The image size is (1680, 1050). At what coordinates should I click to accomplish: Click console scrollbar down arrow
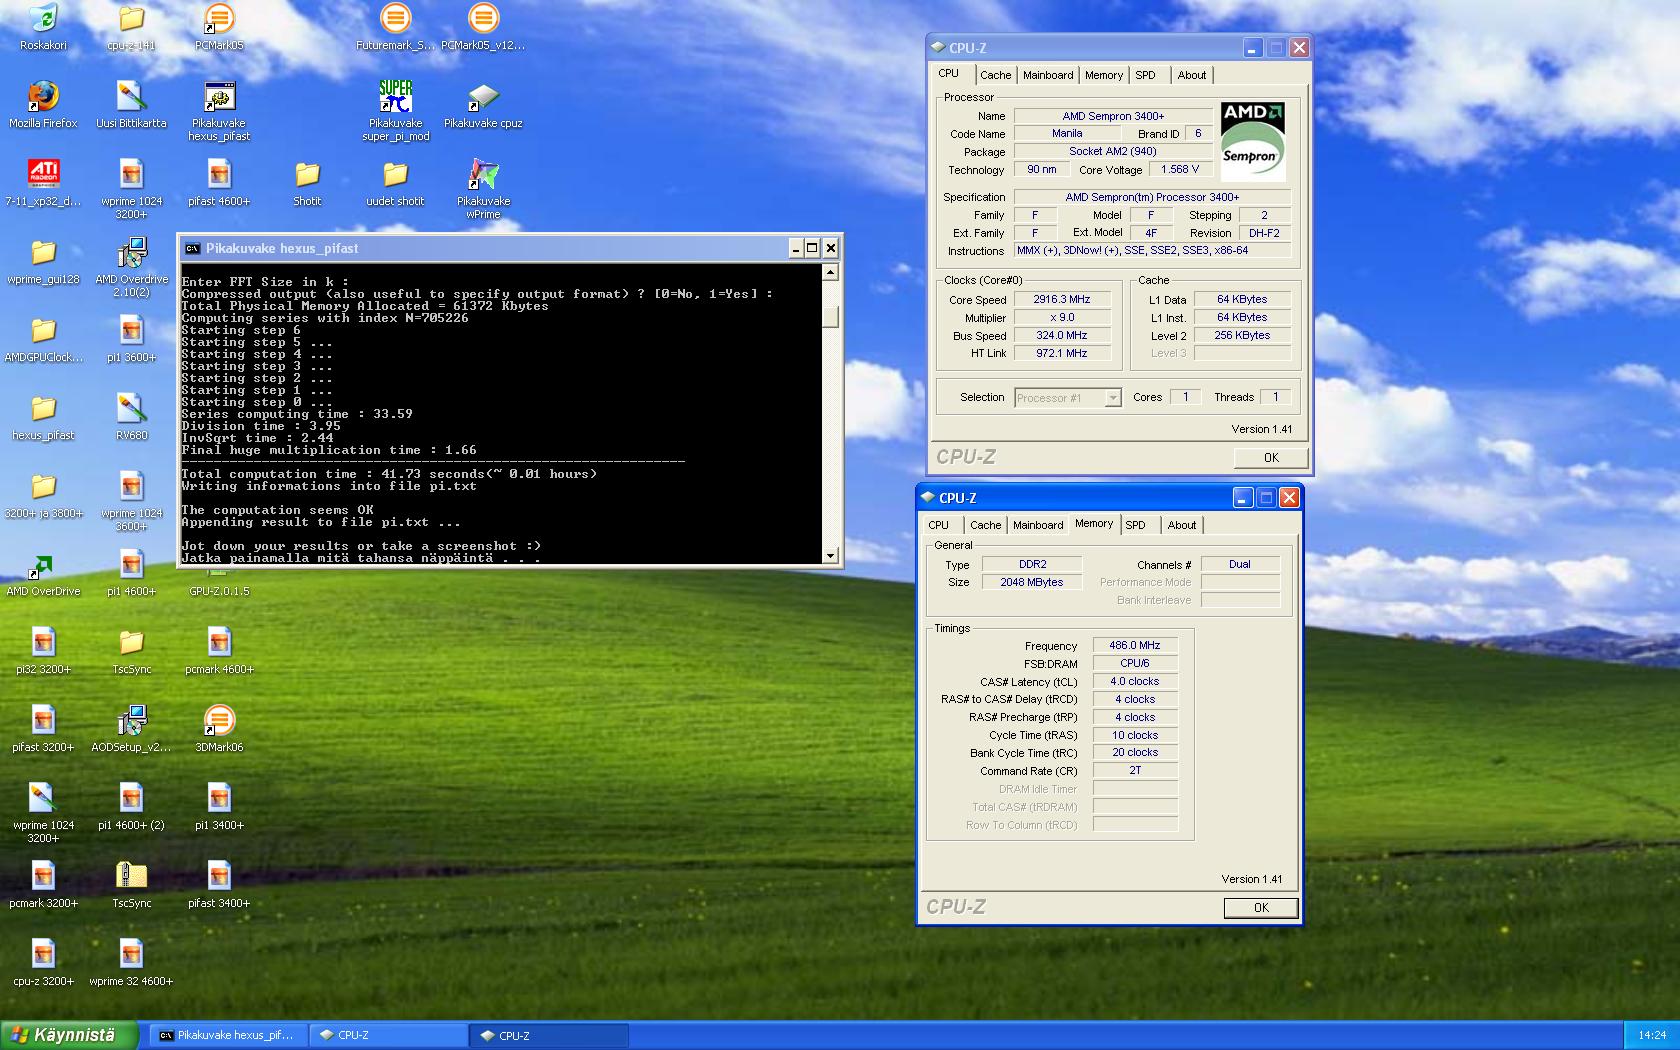coord(830,555)
